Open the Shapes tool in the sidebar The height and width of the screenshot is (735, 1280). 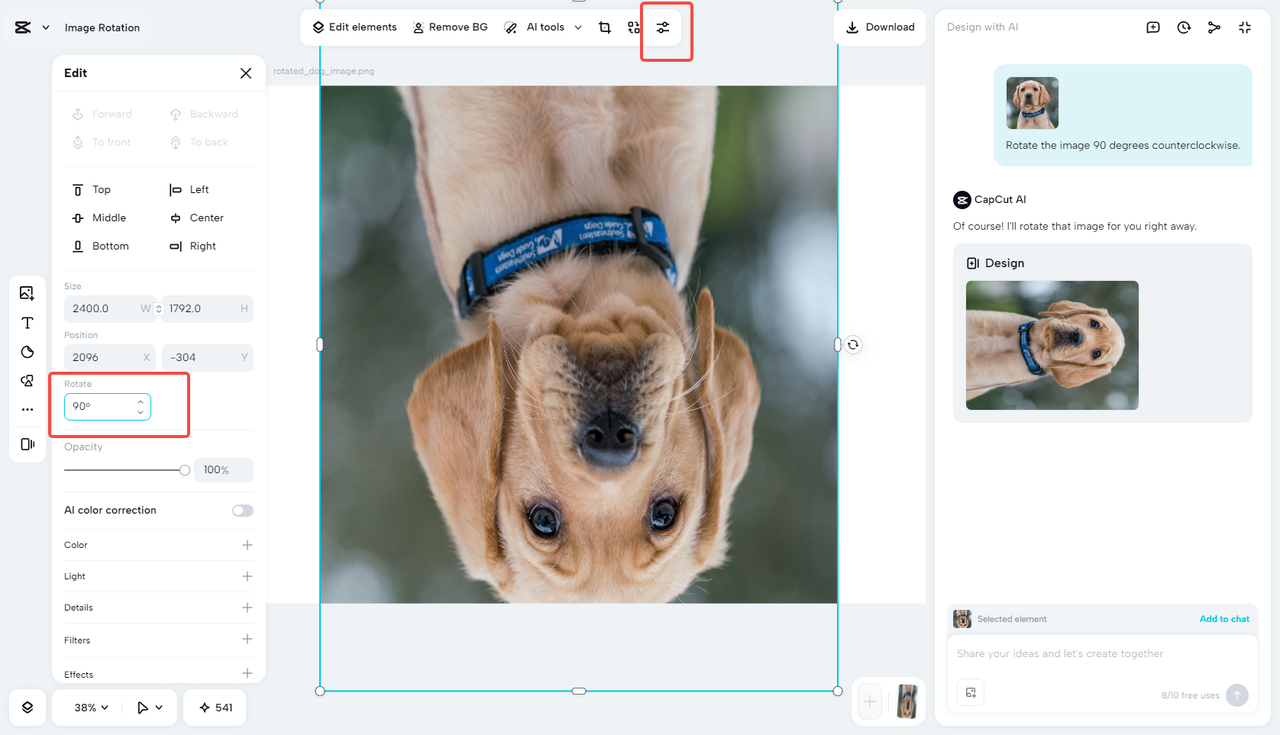(27, 352)
